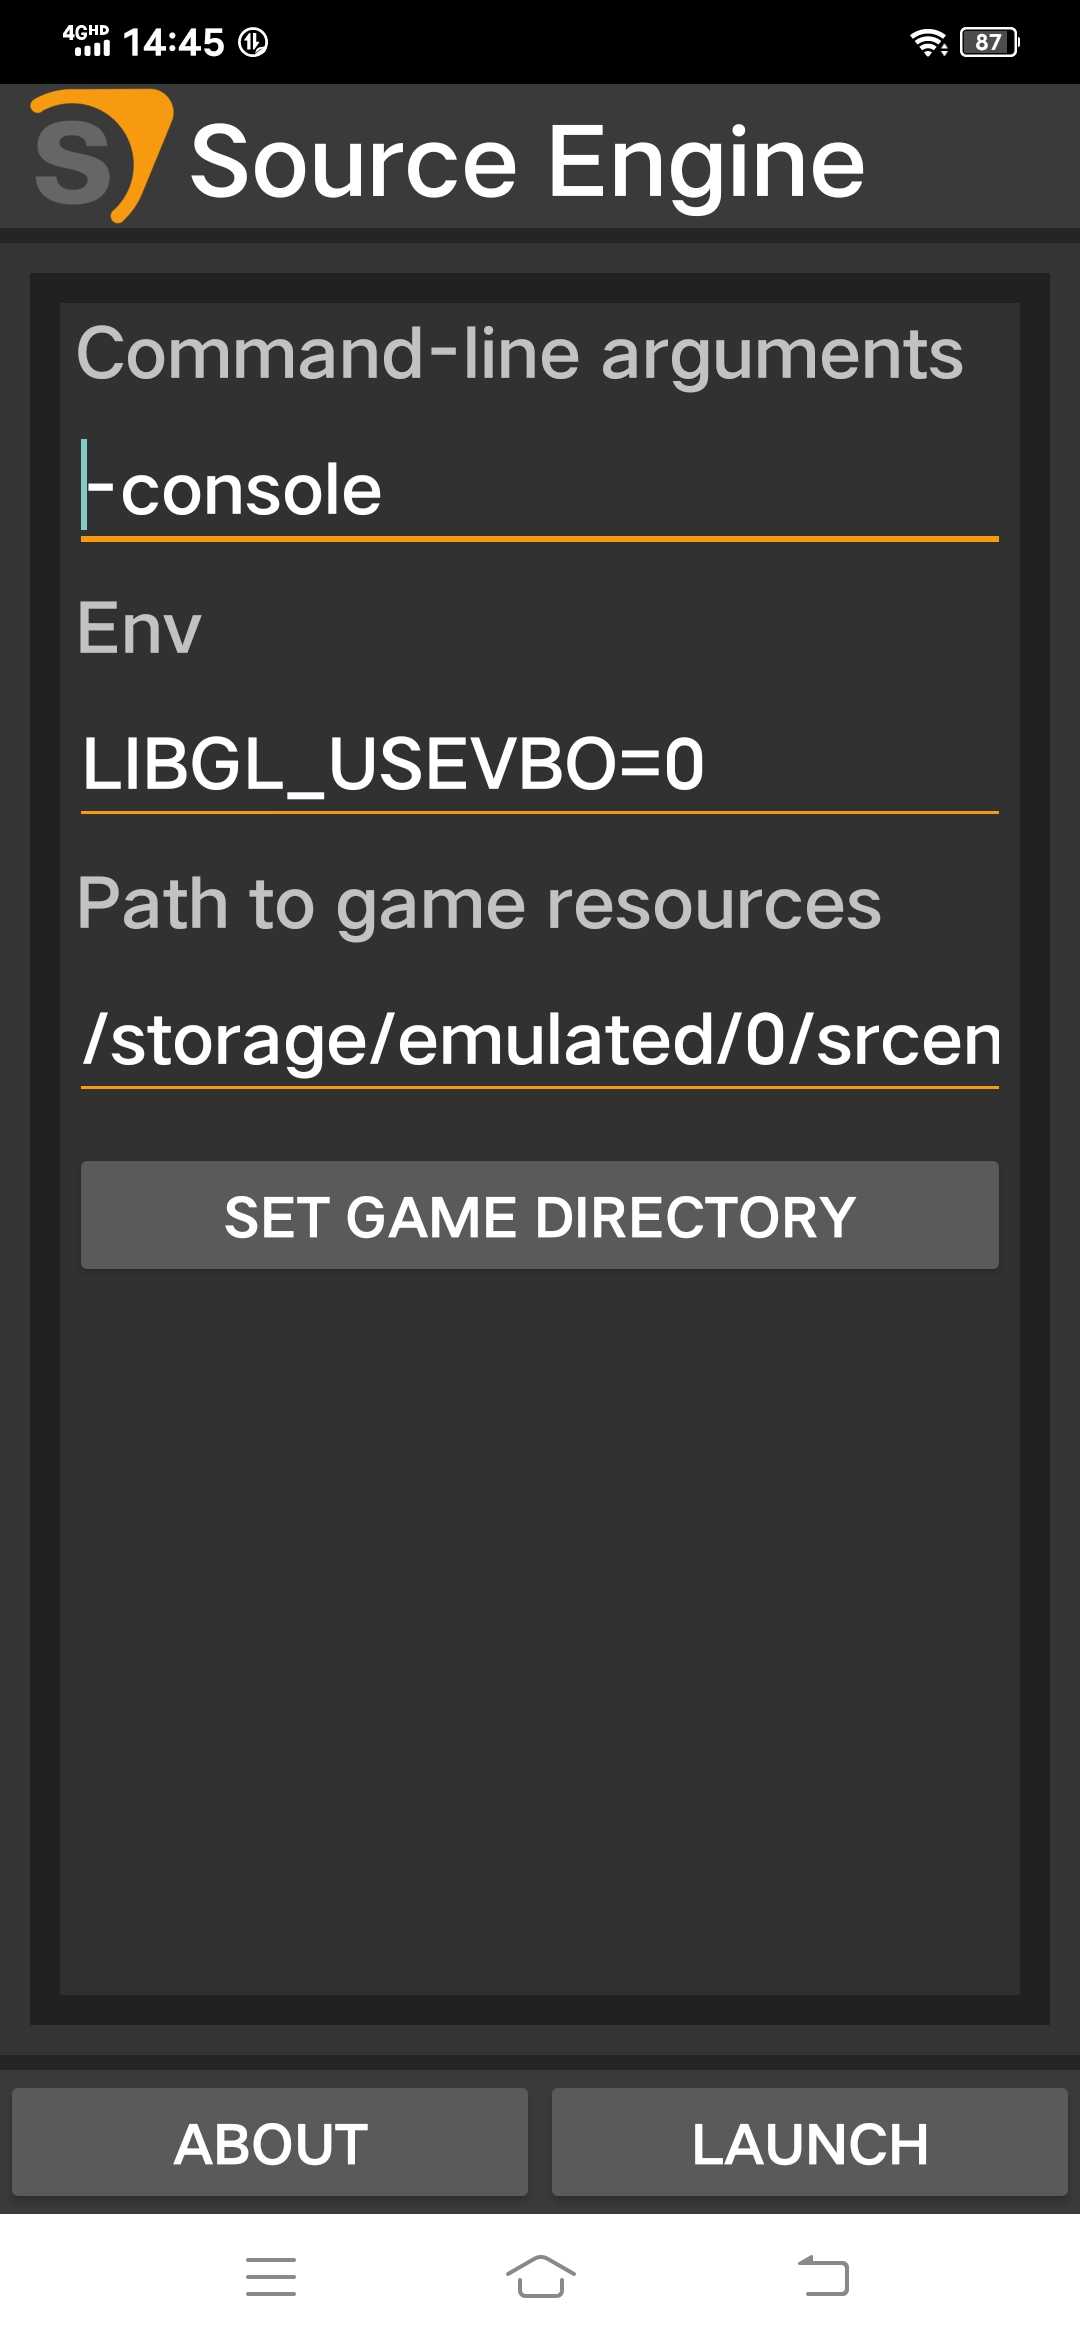
Task: Open recent apps via the three-line icon
Action: click(271, 2276)
